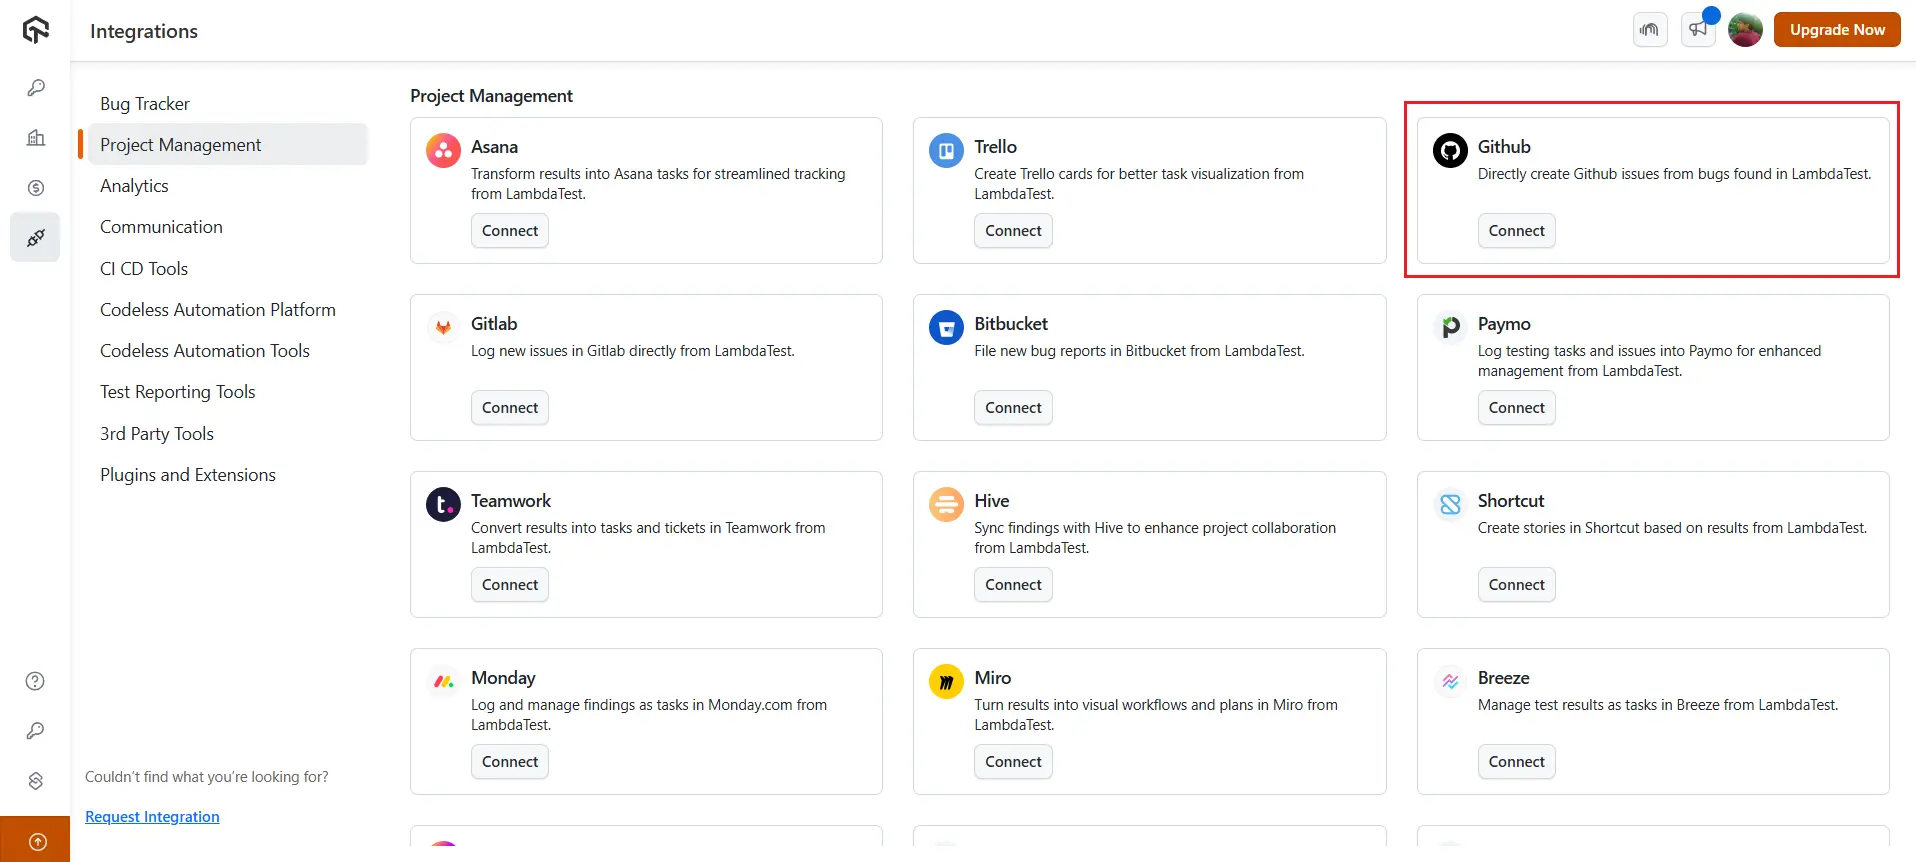Click the orange upload arrow icon

(37, 842)
